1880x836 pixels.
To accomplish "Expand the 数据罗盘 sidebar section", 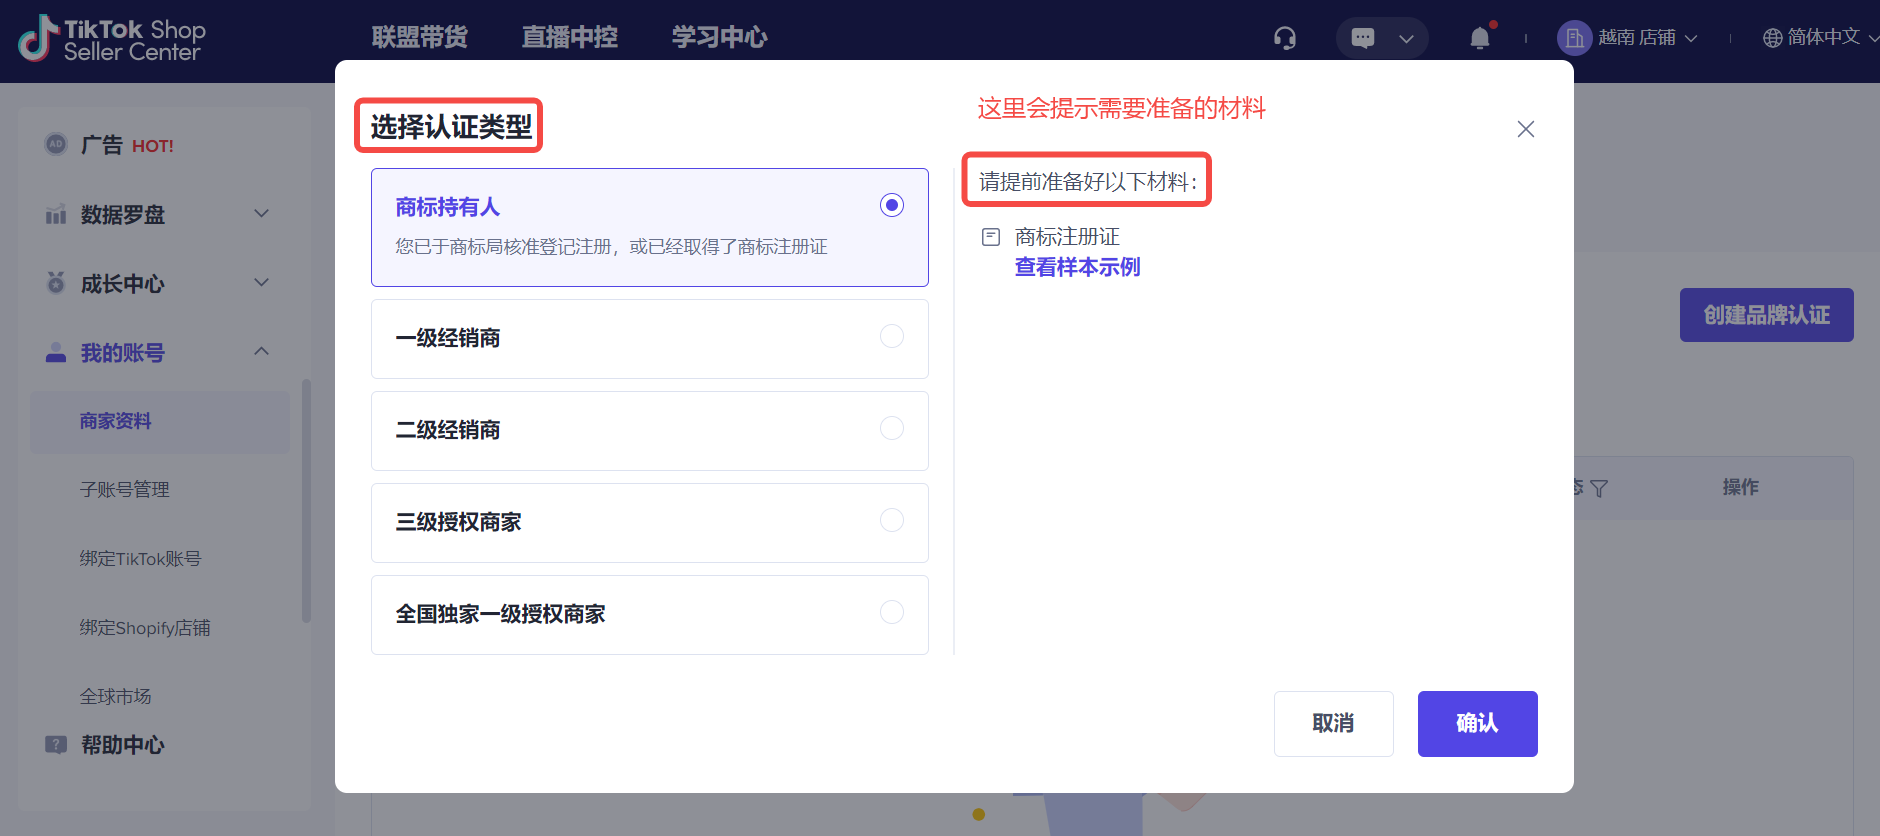I will click(261, 214).
